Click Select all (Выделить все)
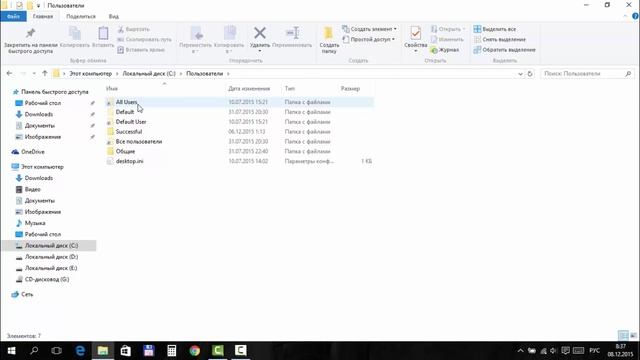640x360 pixels. tap(495, 29)
